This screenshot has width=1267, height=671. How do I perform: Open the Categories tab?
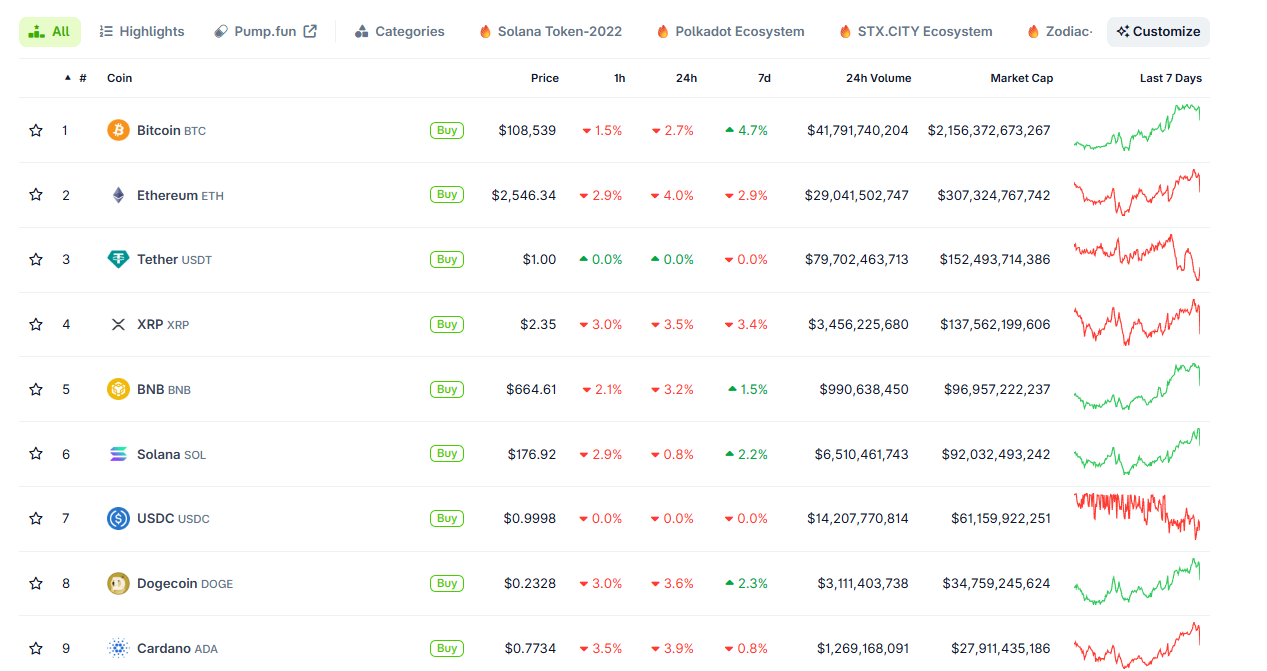point(399,32)
